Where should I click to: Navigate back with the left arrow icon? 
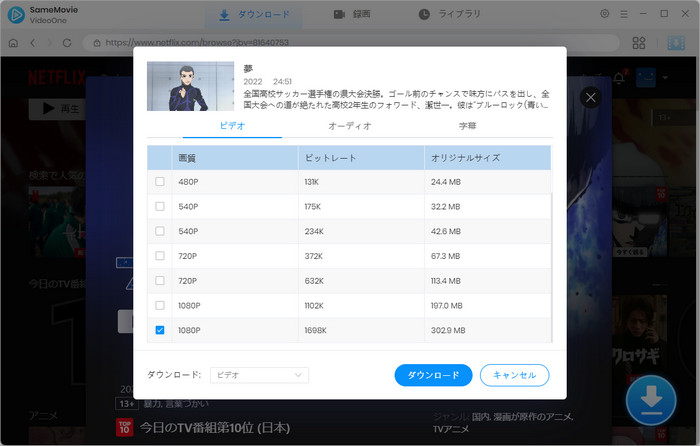(33, 43)
